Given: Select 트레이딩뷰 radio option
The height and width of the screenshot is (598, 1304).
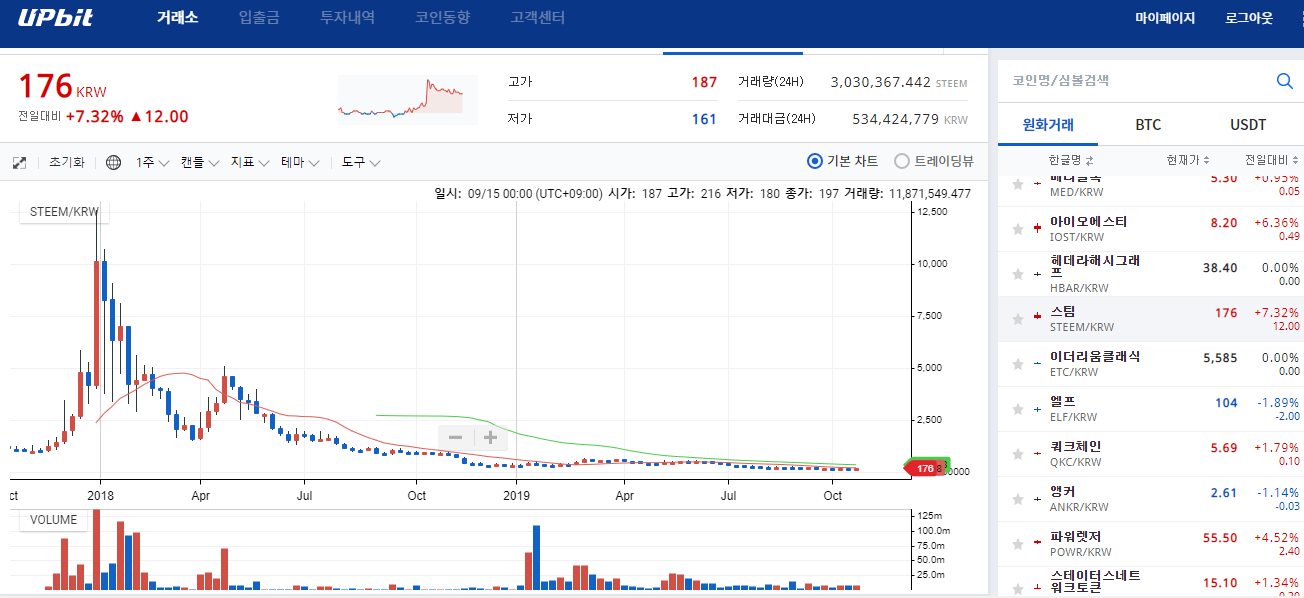Looking at the screenshot, I should pyautogui.click(x=934, y=161).
